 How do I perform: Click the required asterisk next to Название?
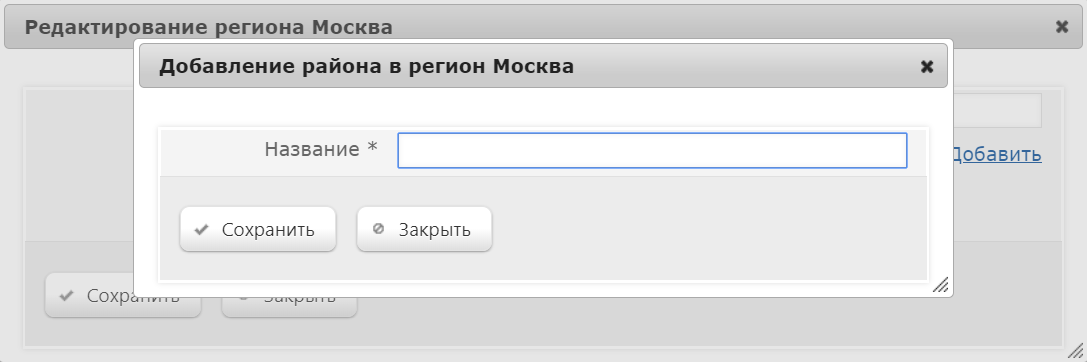(372, 148)
